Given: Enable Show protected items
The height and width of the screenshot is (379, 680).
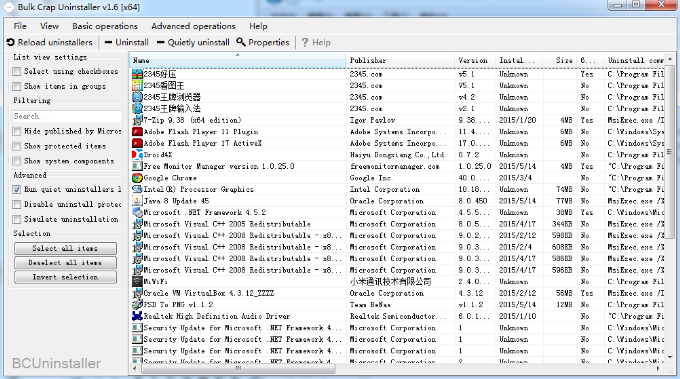Looking at the screenshot, I should [x=17, y=146].
